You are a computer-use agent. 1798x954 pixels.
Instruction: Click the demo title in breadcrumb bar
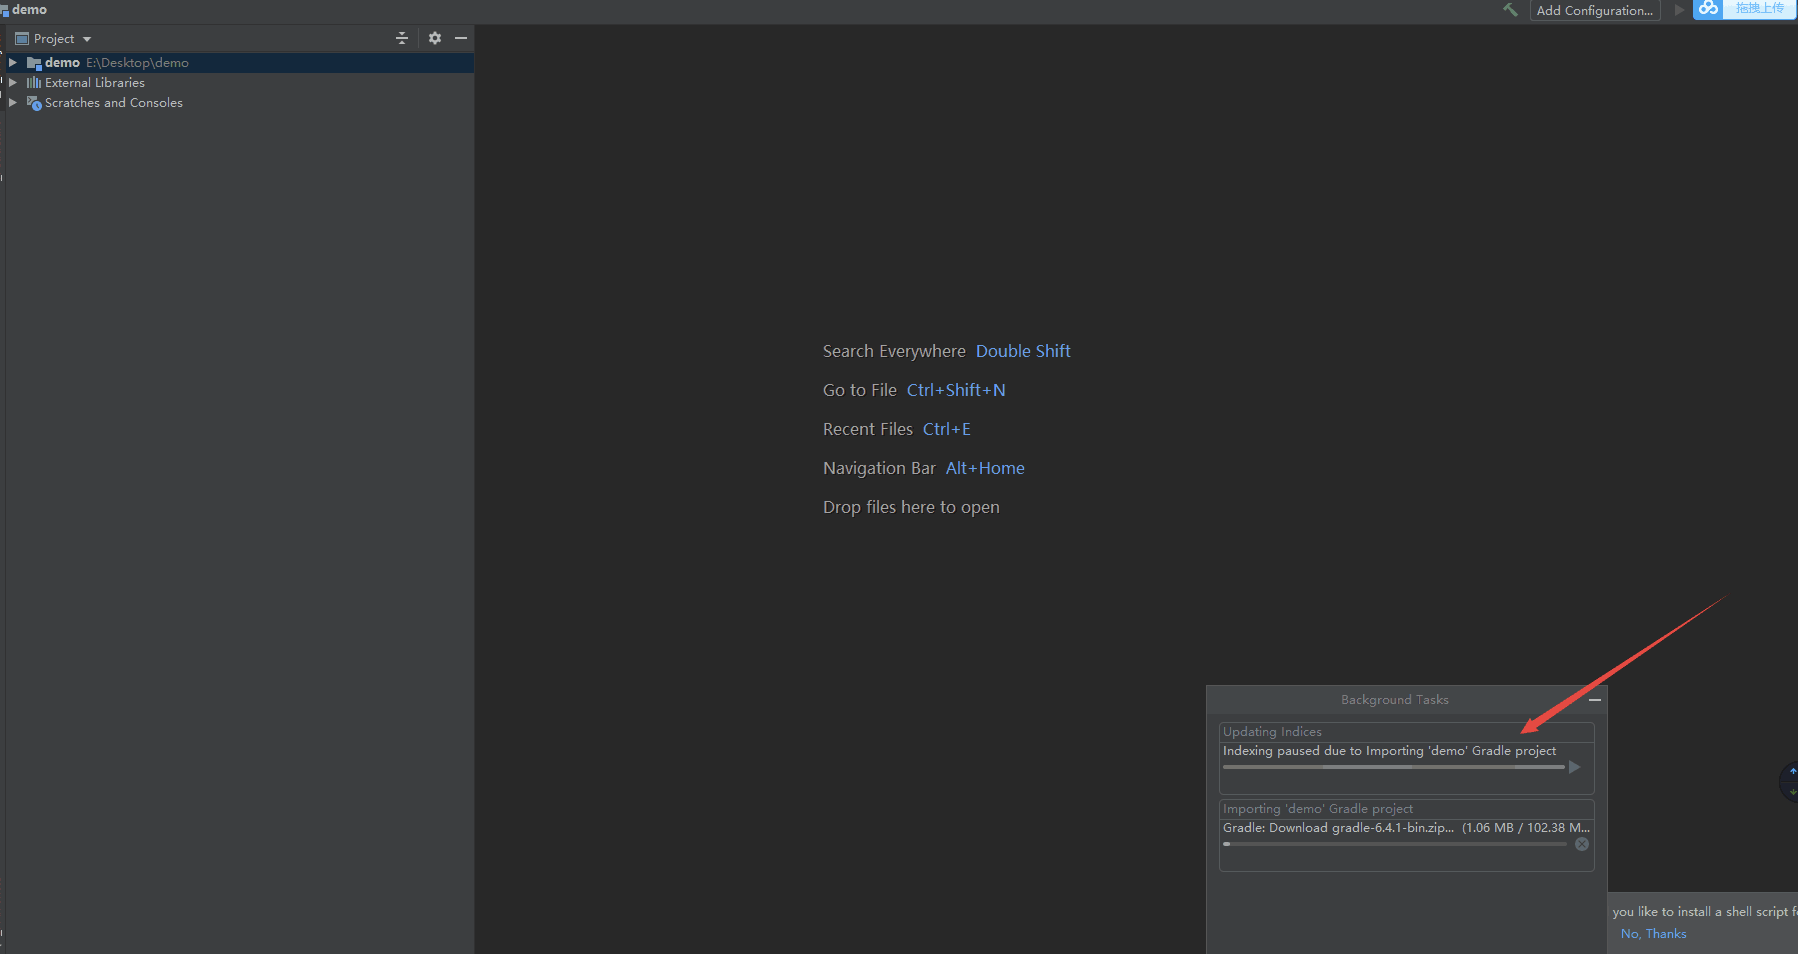pyautogui.click(x=29, y=9)
